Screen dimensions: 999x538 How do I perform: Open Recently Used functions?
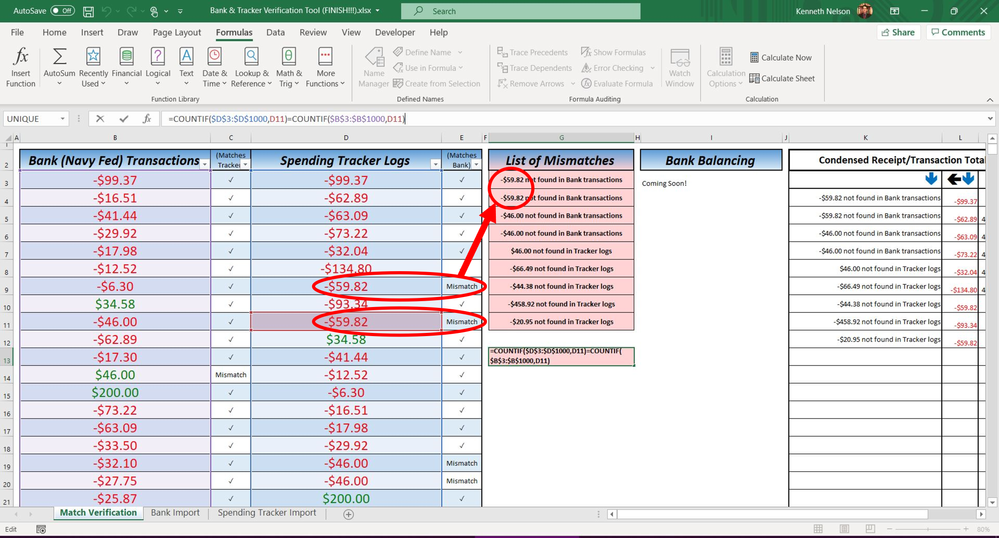click(x=94, y=67)
